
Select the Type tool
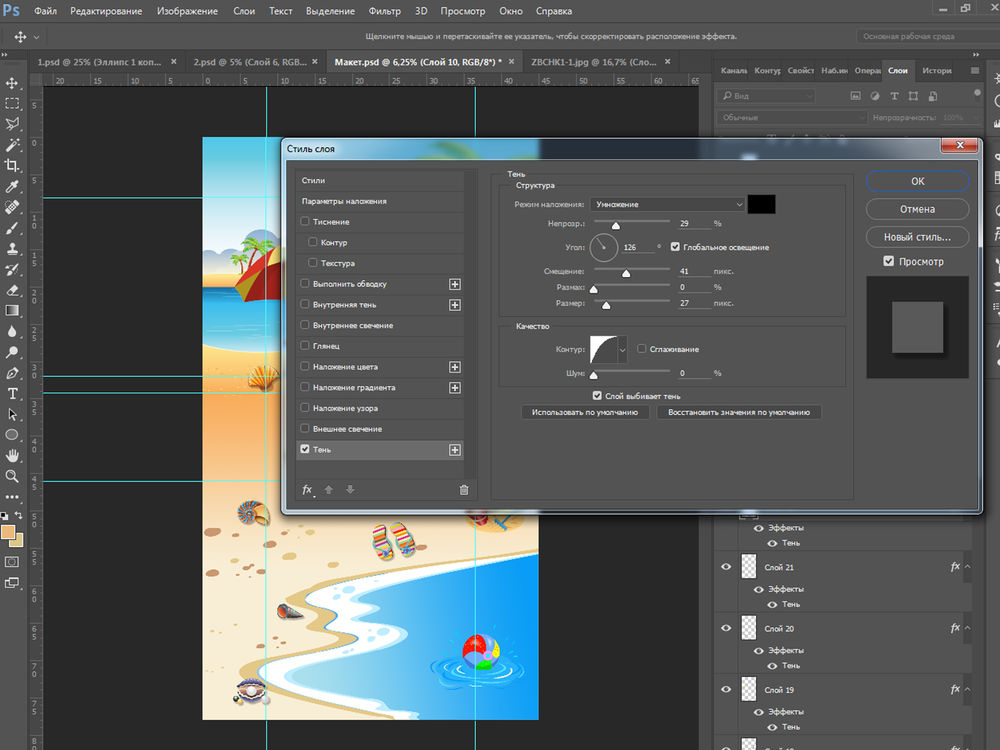click(13, 394)
